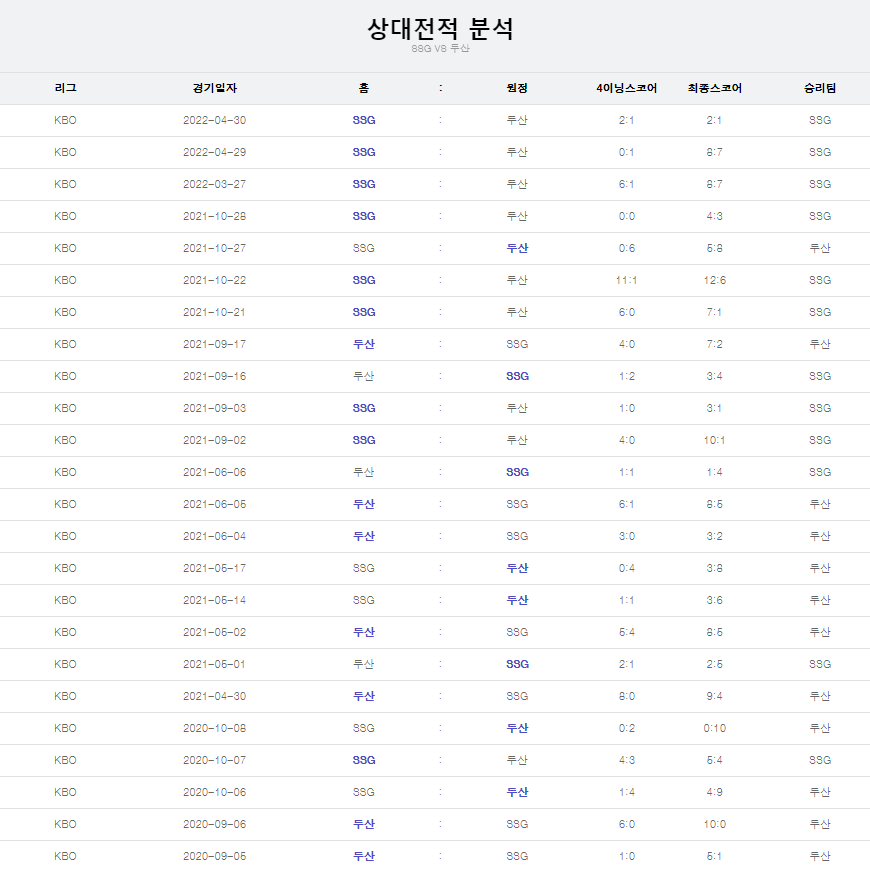
Task: Select final score '10:1' in the 2021-09-02 row
Action: pyautogui.click(x=715, y=441)
